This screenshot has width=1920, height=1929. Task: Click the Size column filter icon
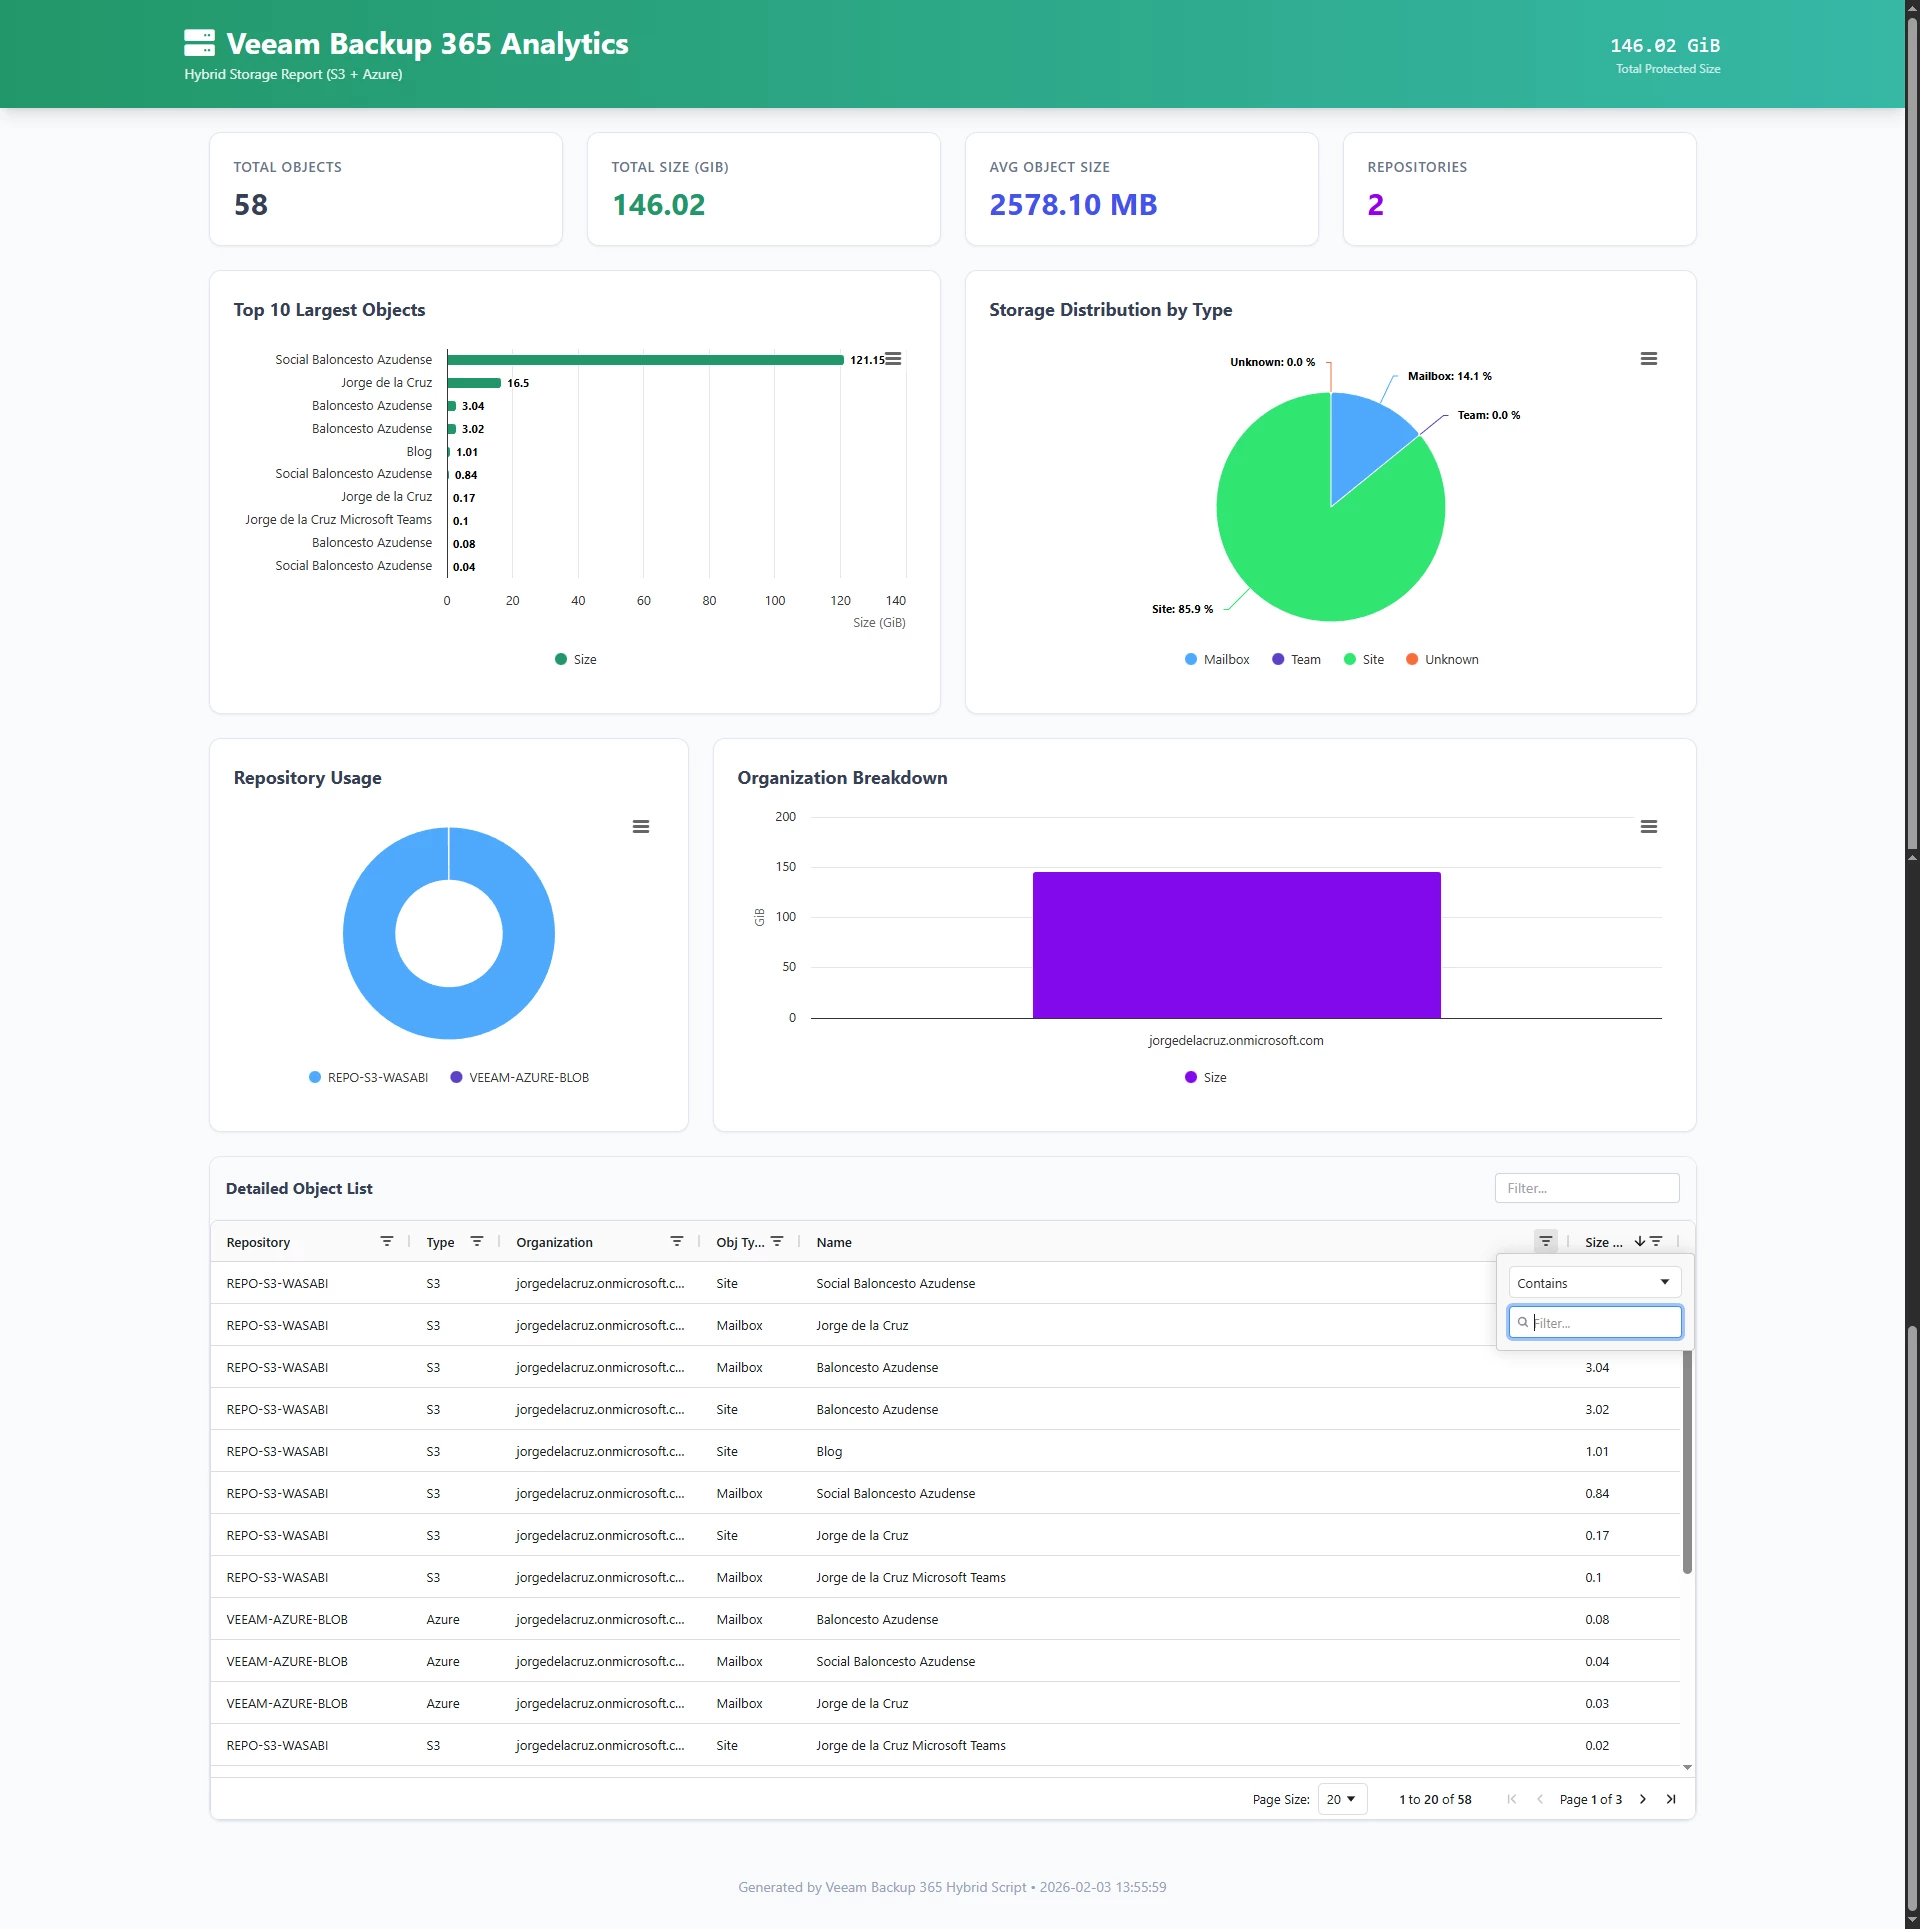tap(1656, 1241)
